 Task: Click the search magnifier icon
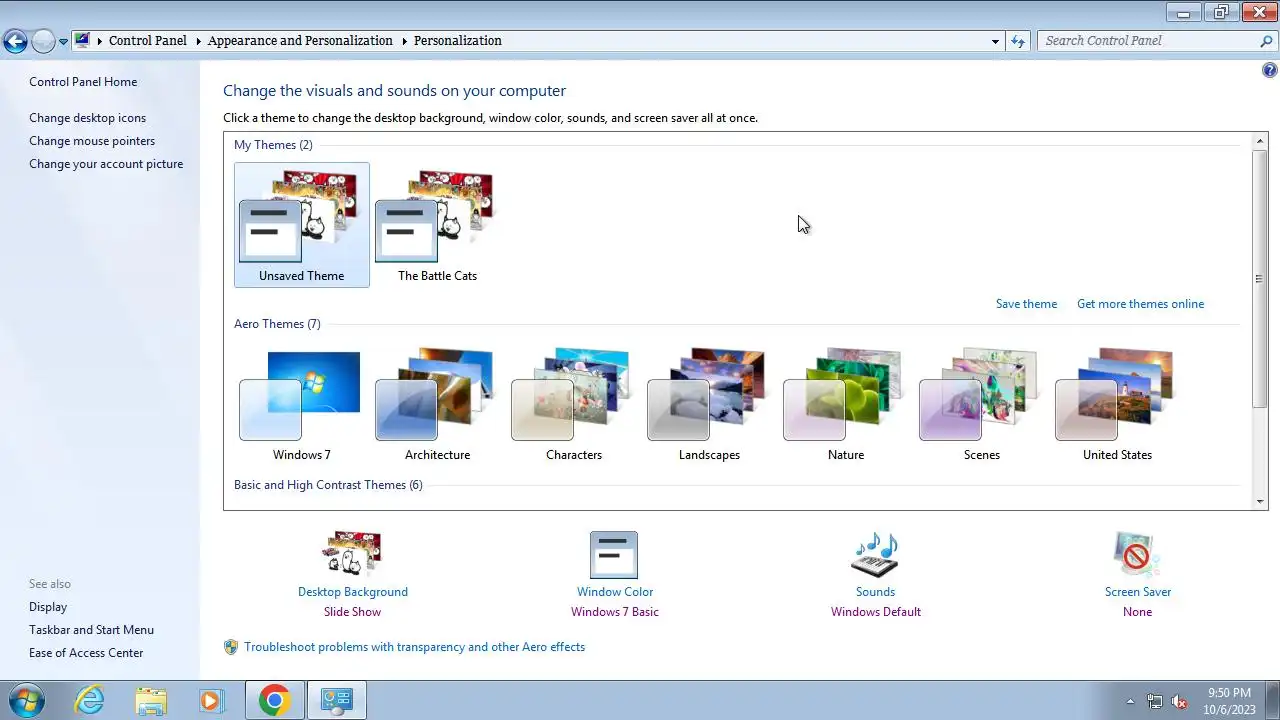(1267, 41)
